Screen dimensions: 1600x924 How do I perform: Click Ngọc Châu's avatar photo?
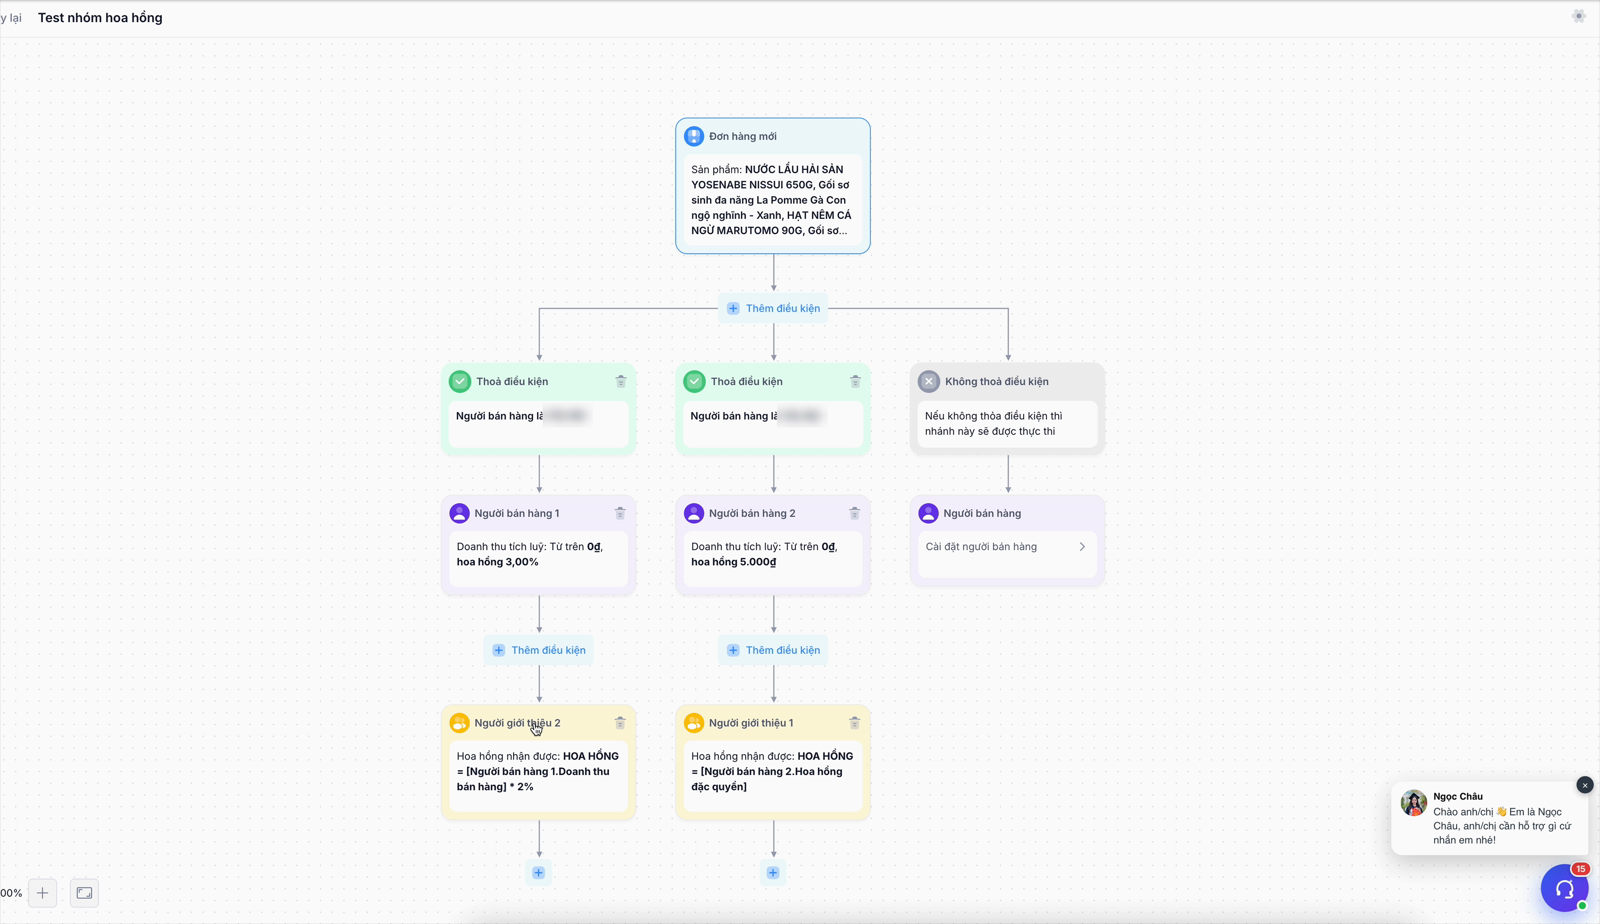point(1414,803)
